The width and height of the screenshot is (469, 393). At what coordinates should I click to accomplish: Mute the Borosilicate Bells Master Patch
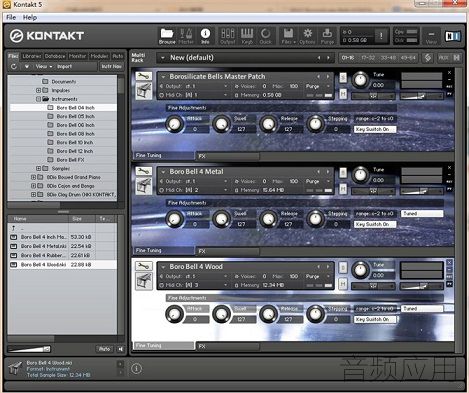(343, 94)
